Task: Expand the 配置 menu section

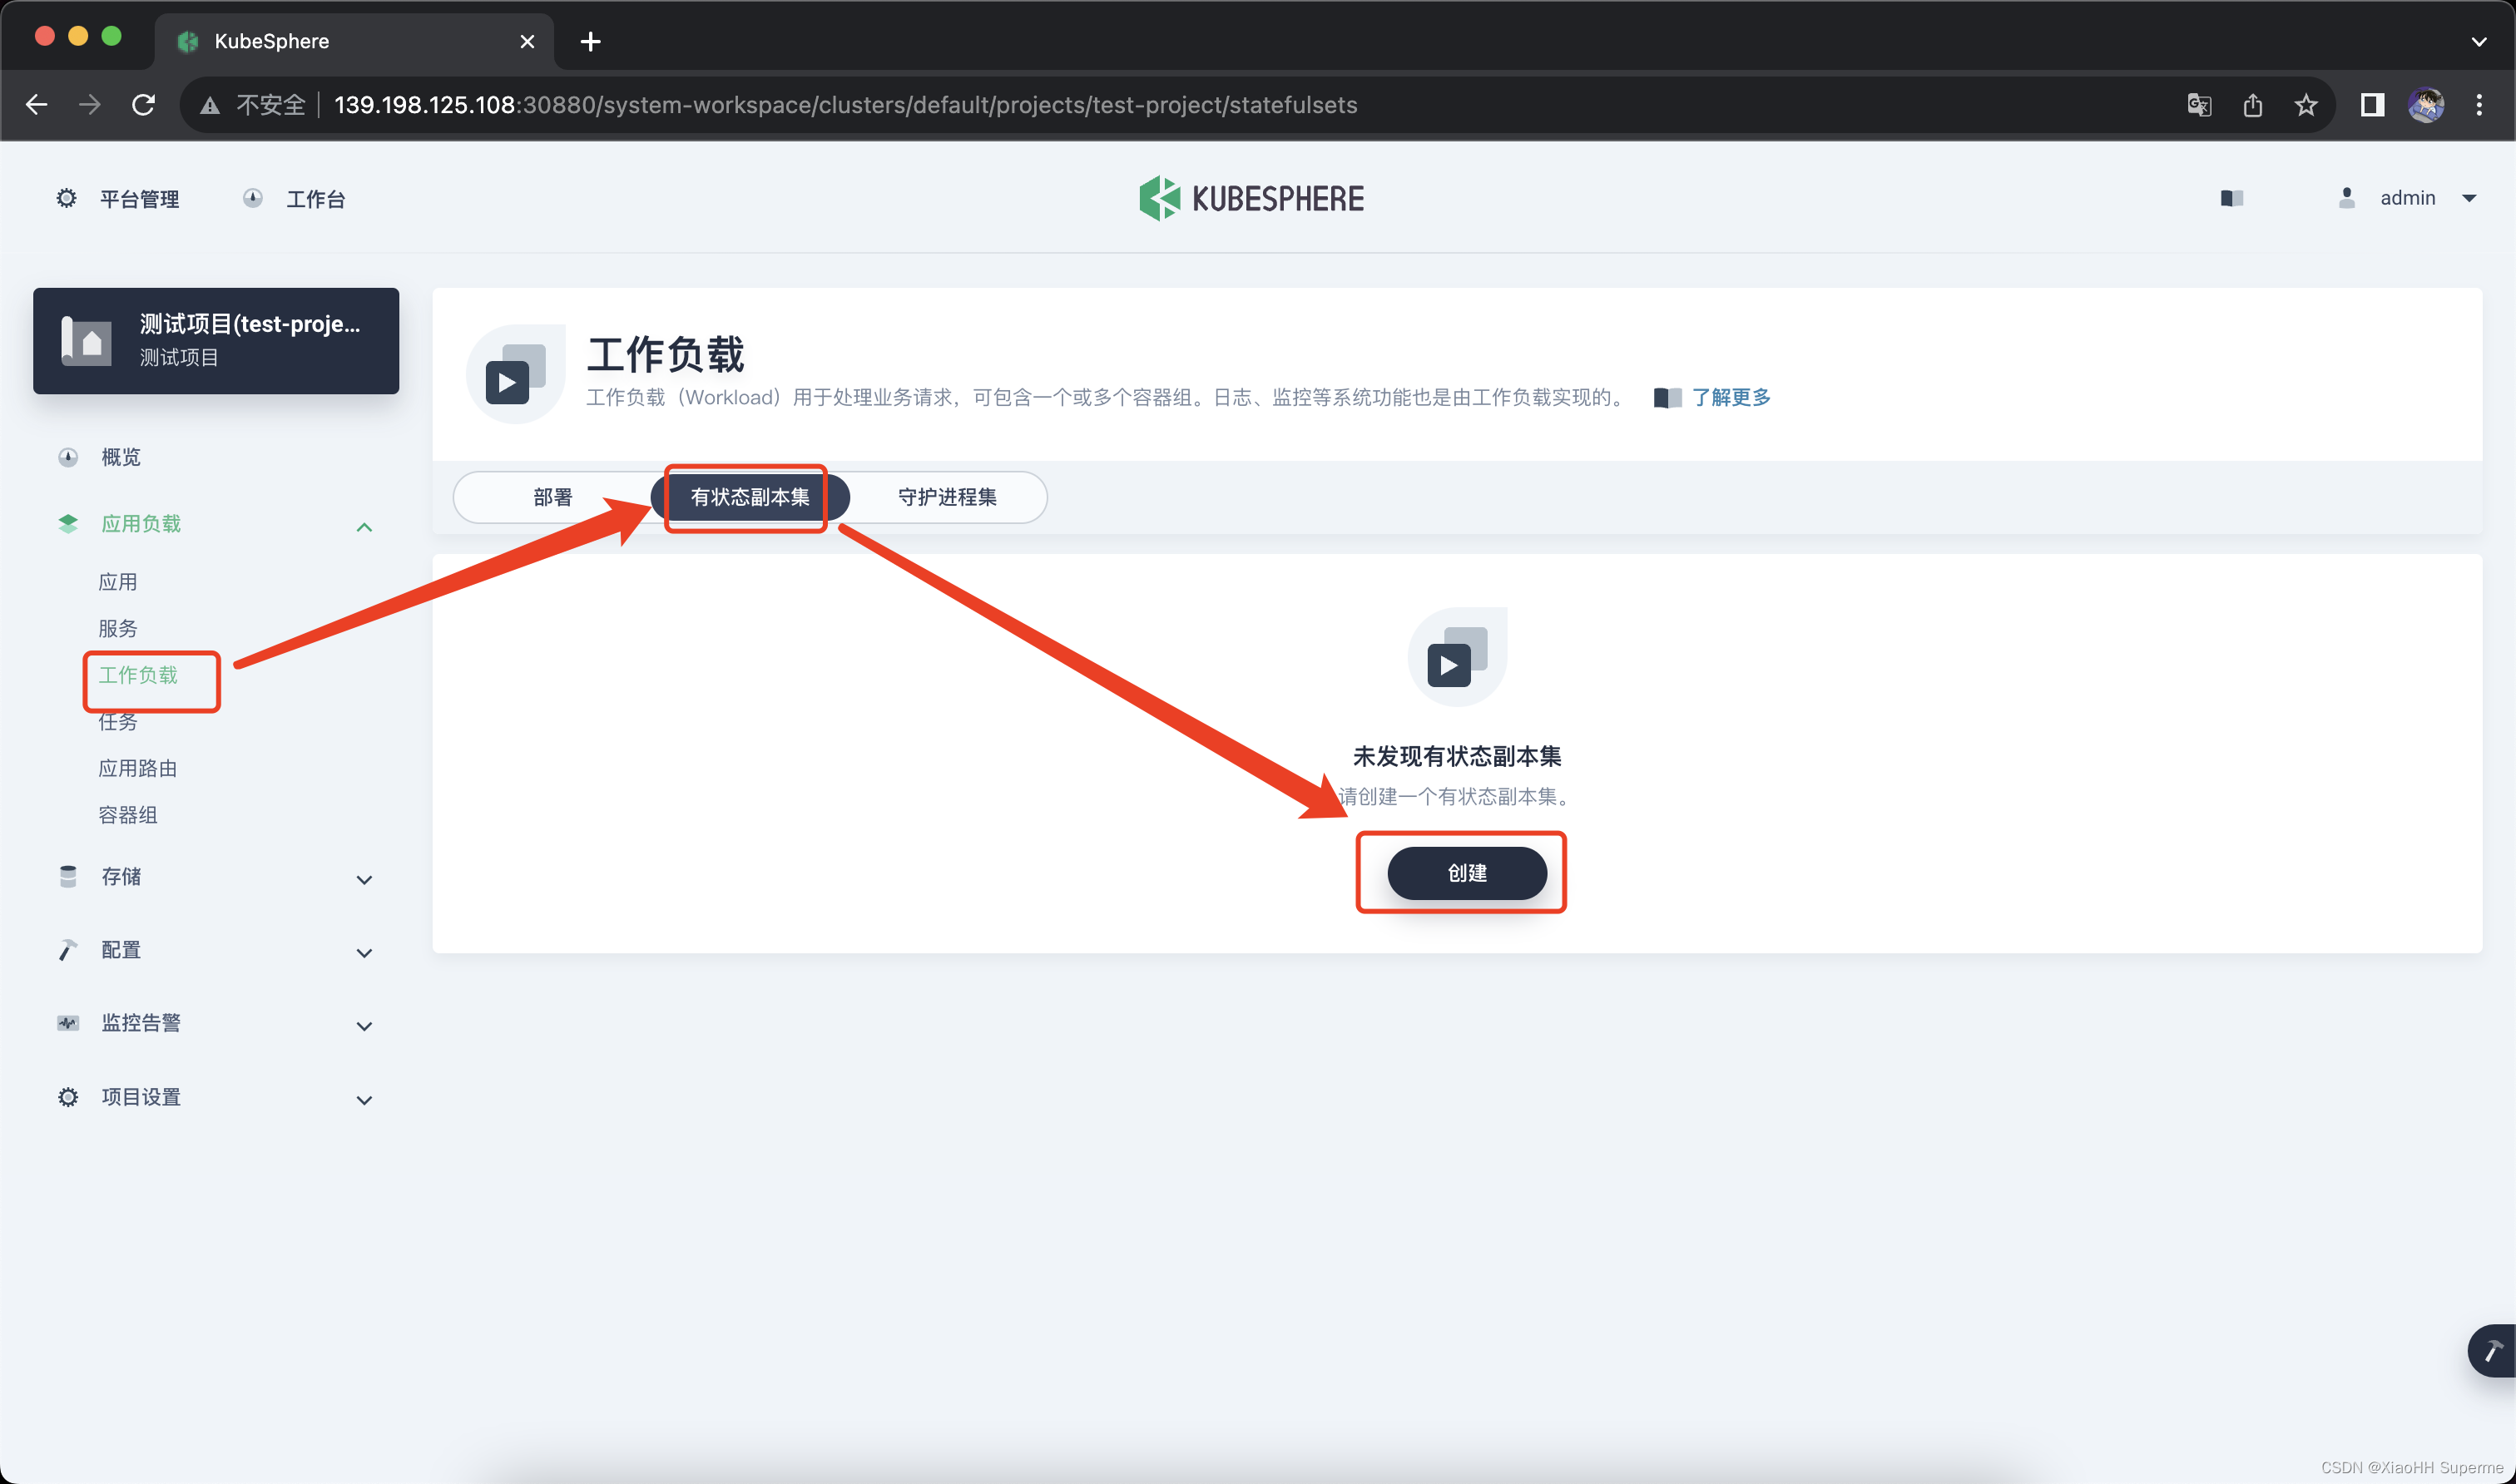Action: click(364, 952)
